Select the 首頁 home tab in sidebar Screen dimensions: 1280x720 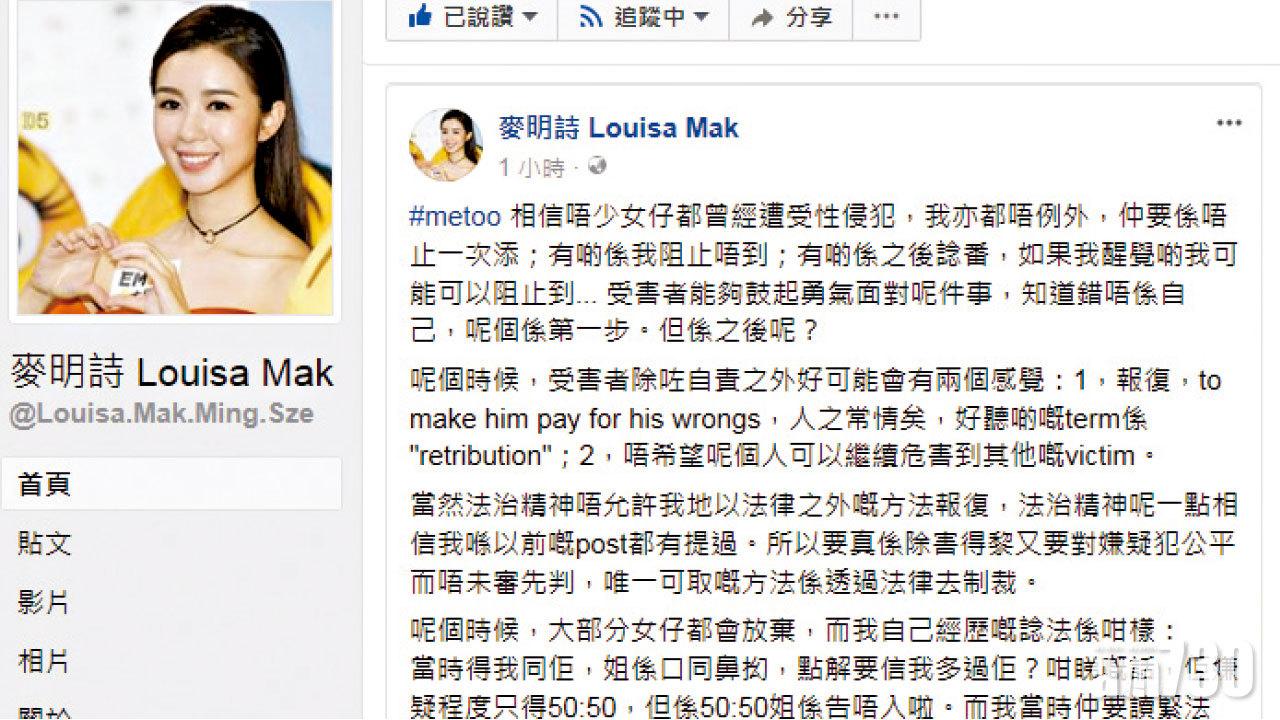click(x=172, y=484)
